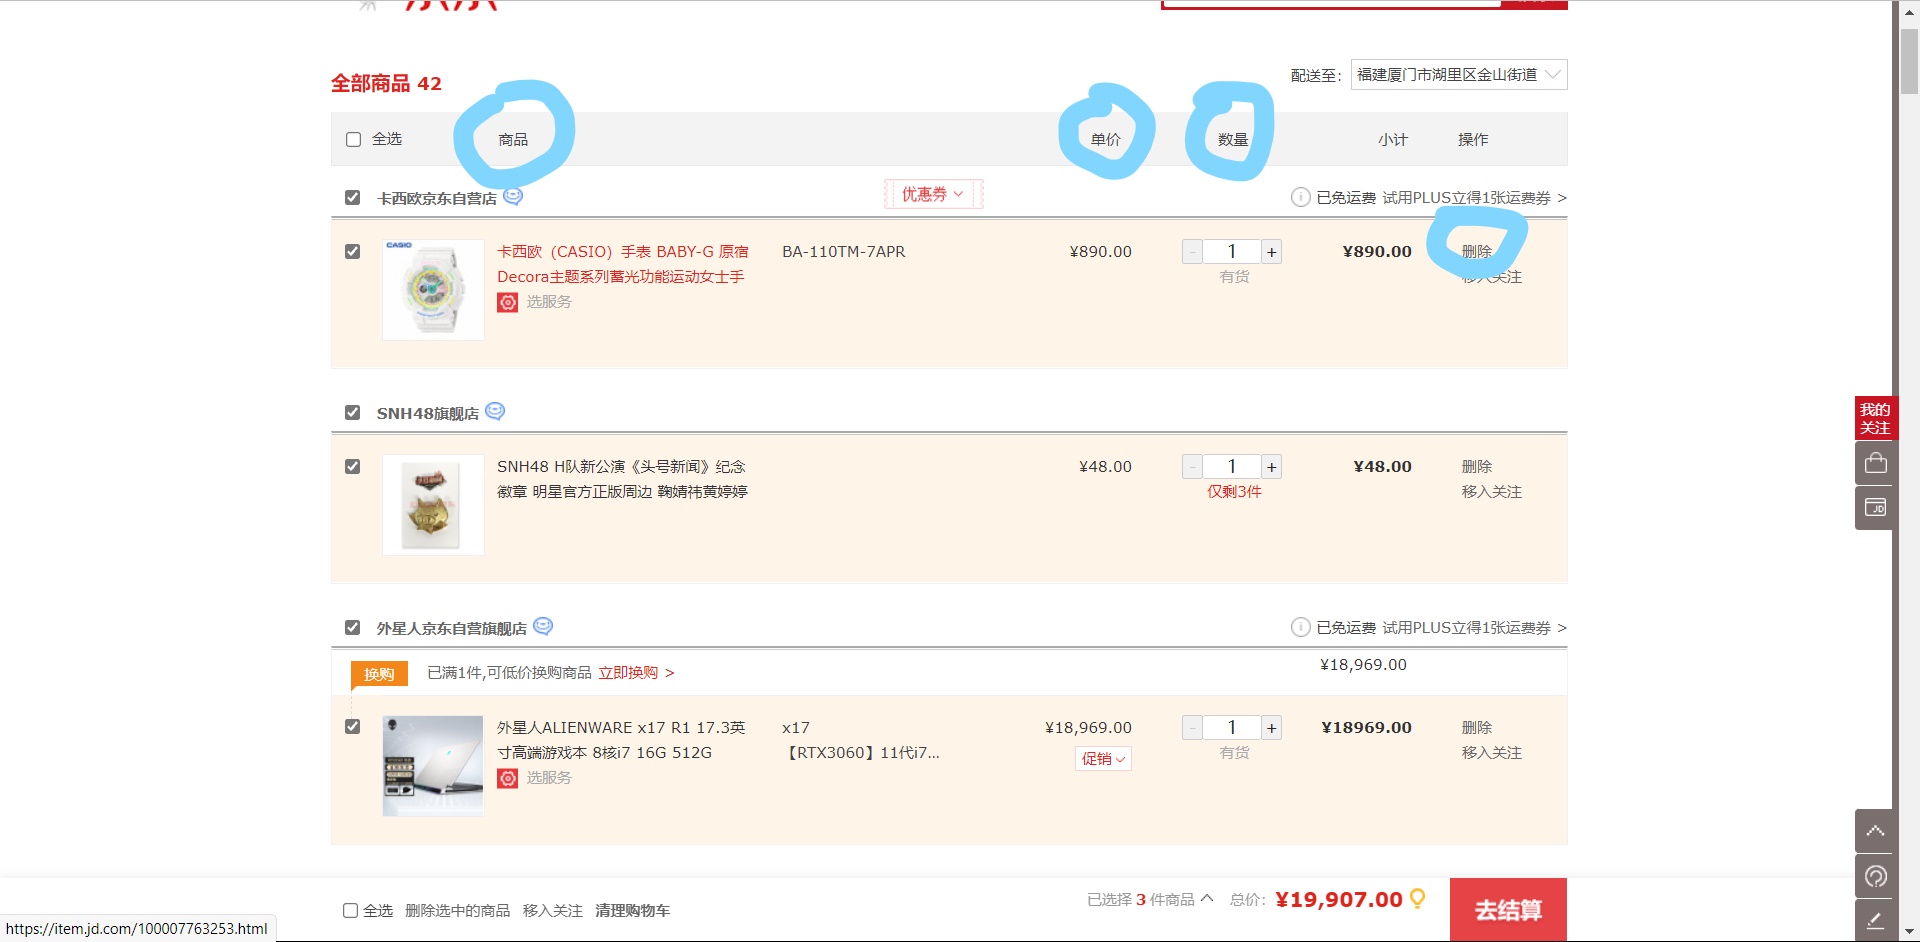This screenshot has width=1920, height=942.
Task: Increase quantity of CASIO watch
Action: pos(1271,252)
